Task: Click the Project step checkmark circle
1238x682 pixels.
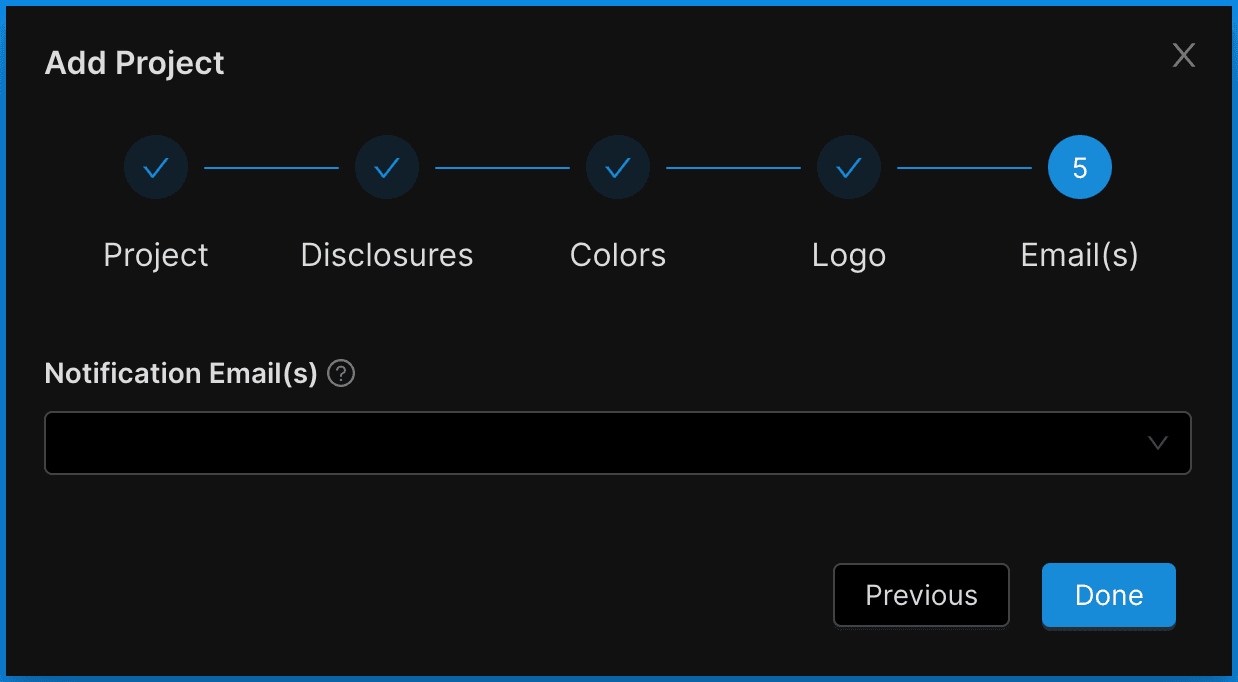Action: 156,168
